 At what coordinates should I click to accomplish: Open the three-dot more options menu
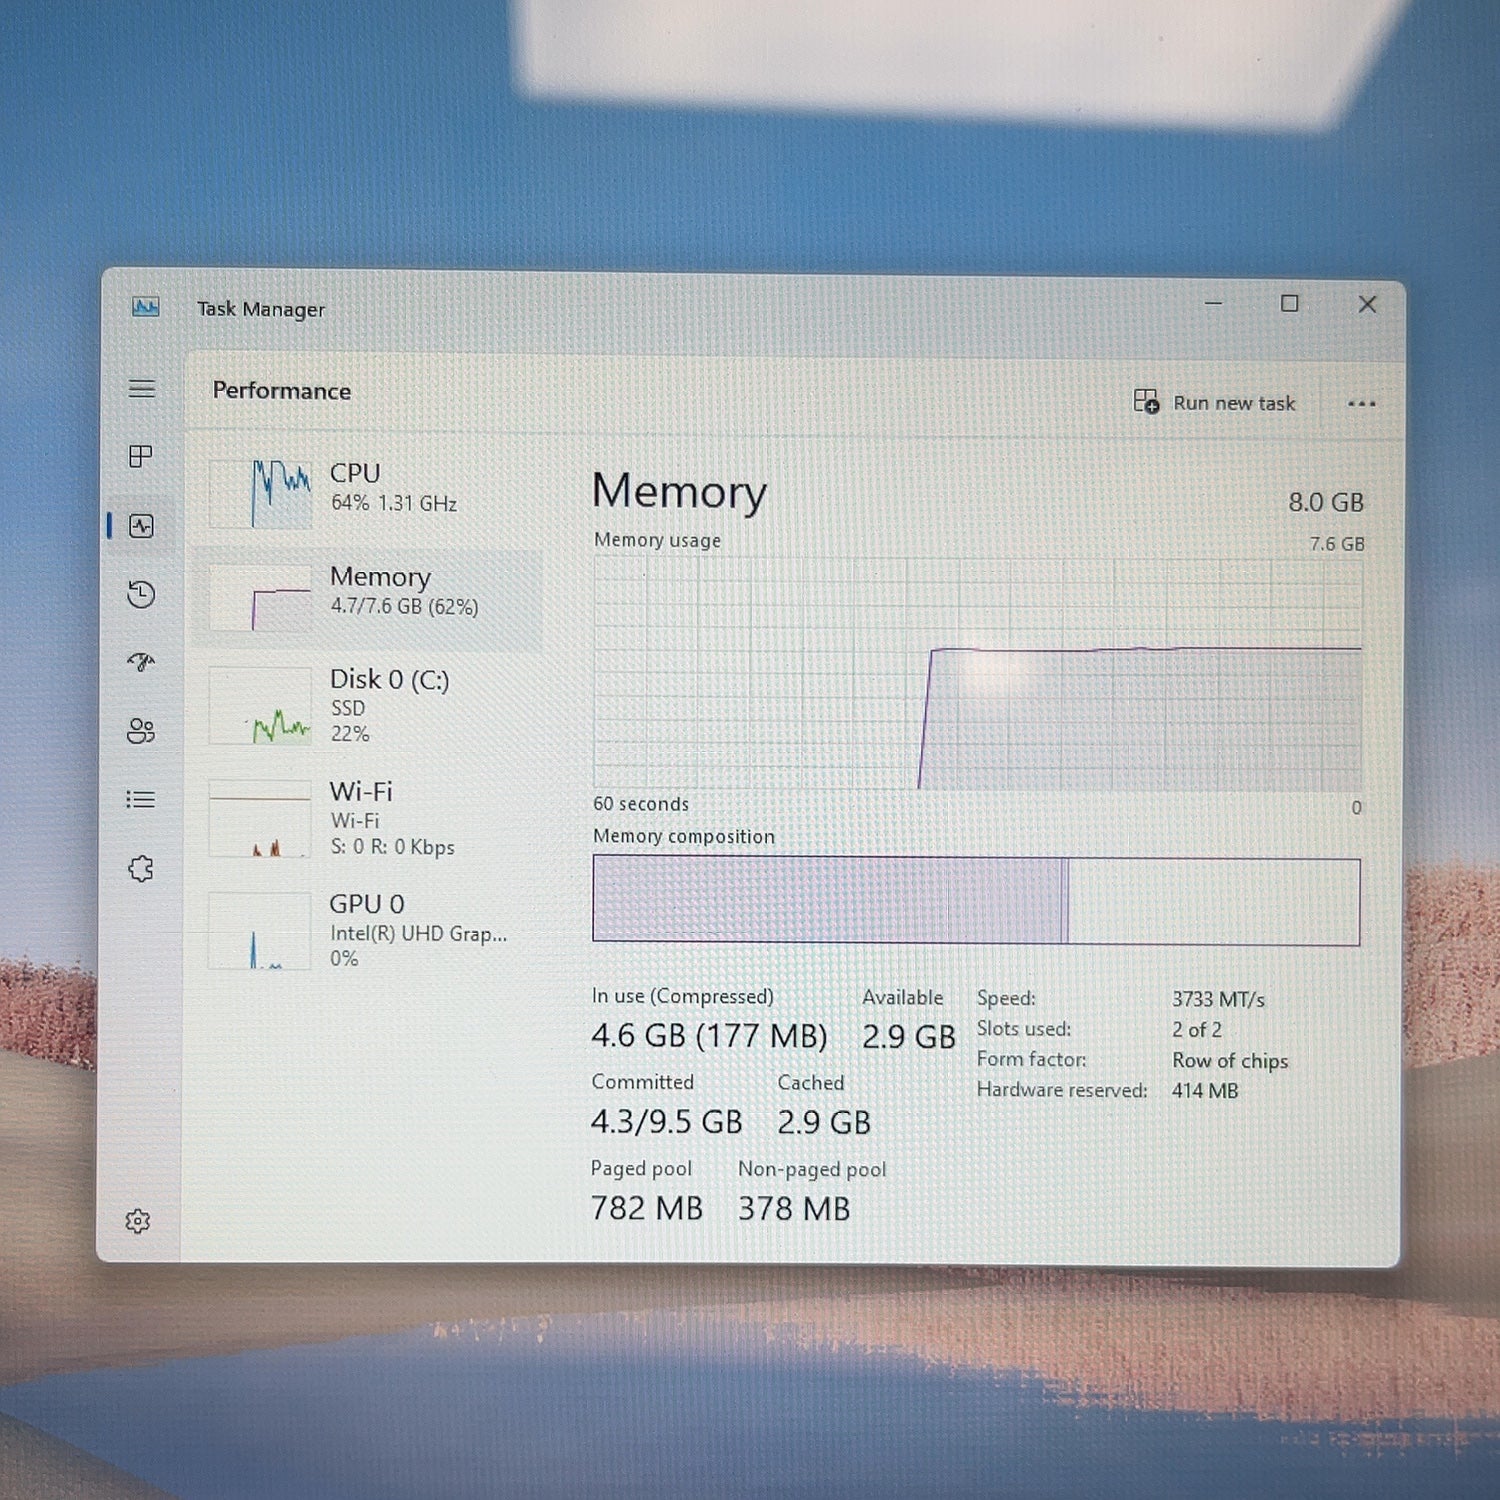(x=1361, y=404)
